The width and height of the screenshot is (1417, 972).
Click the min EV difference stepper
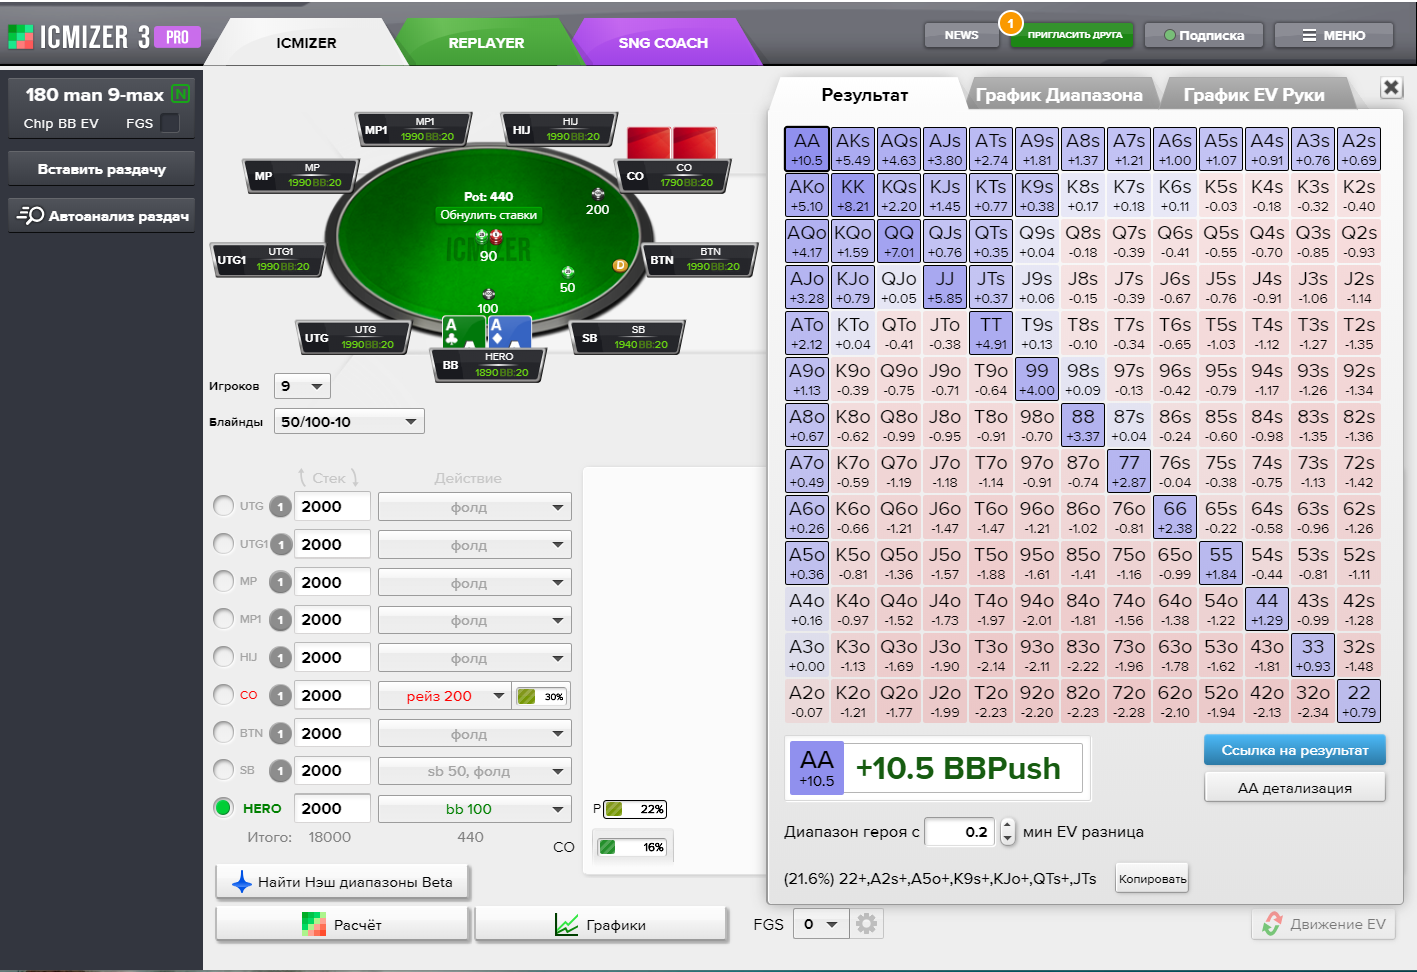(1008, 831)
